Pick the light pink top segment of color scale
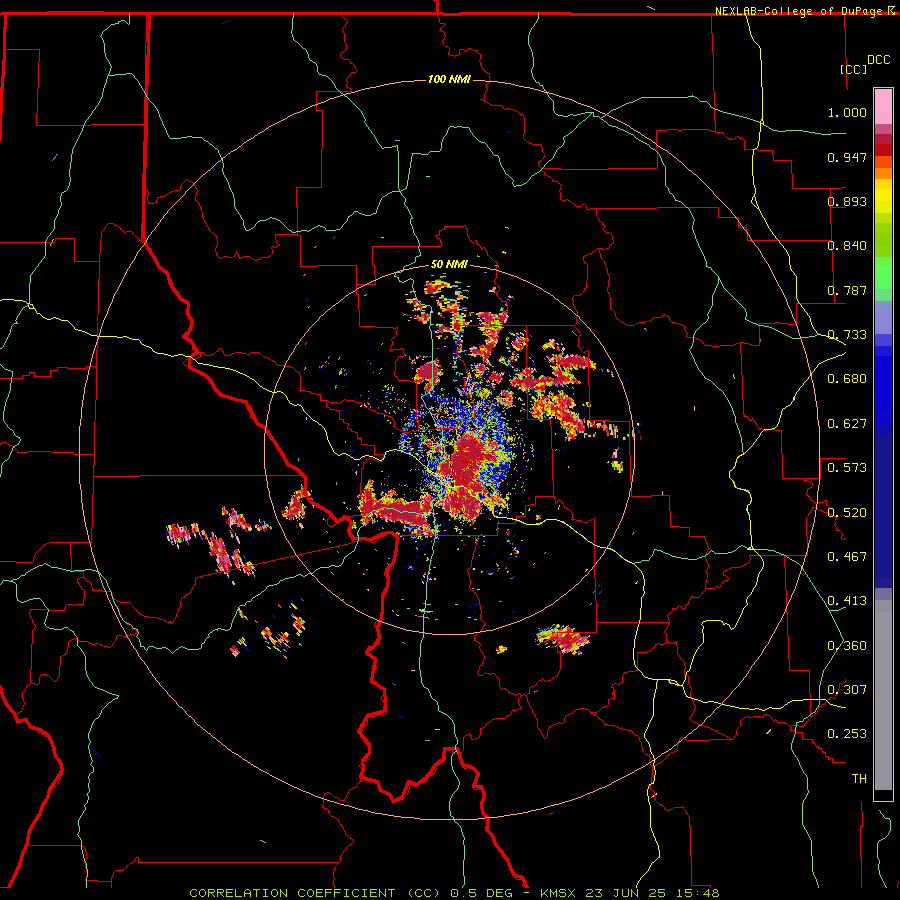Screen dimensions: 900x900 coord(883,107)
